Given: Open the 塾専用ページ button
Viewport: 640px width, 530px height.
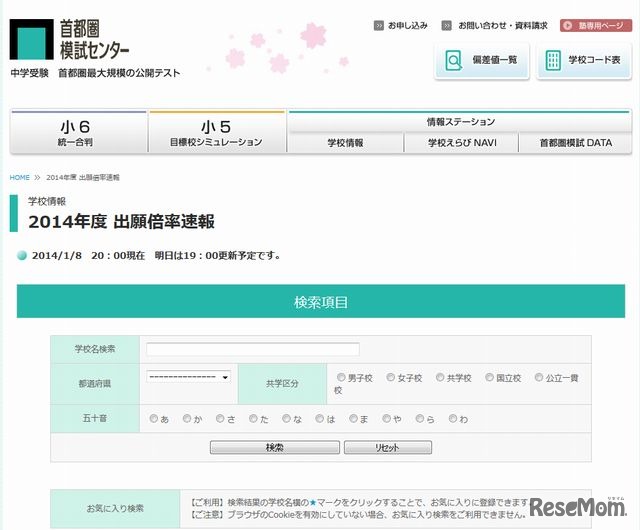Looking at the screenshot, I should tap(596, 25).
